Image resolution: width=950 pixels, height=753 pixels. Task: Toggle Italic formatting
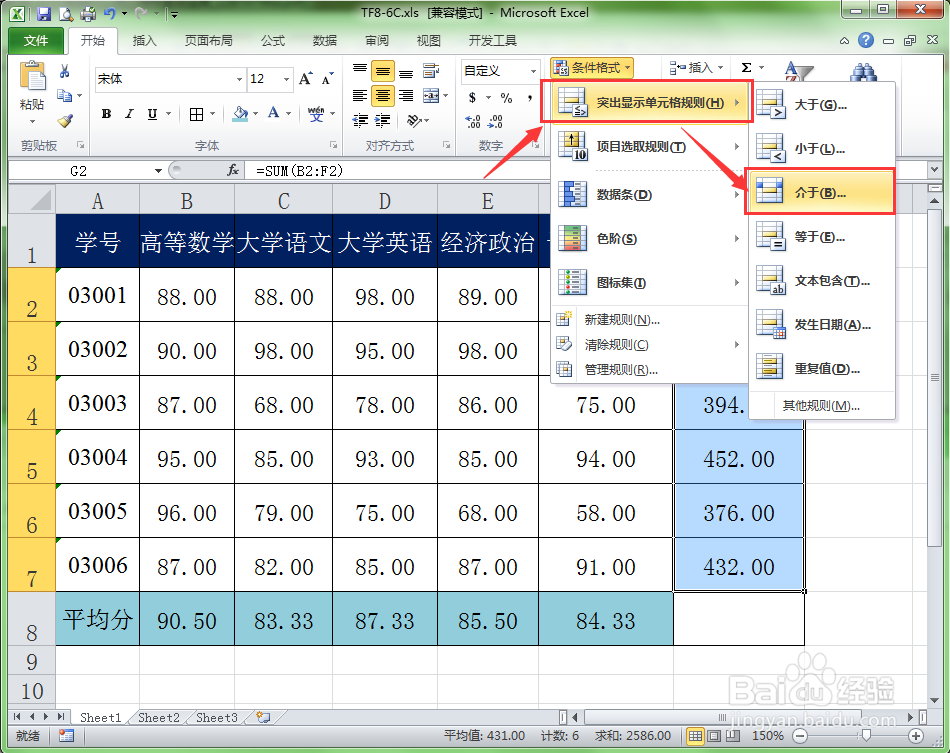(128, 114)
